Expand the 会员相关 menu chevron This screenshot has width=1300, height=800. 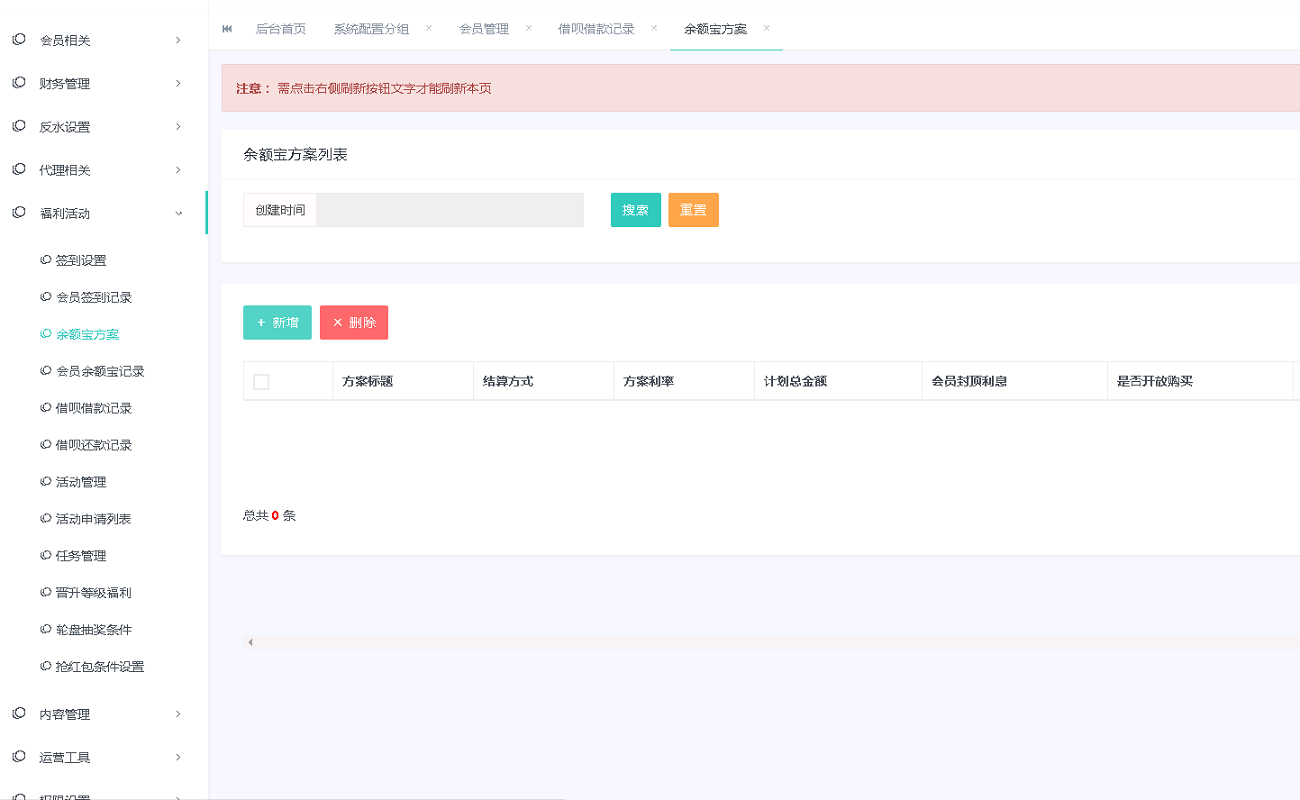click(x=178, y=40)
